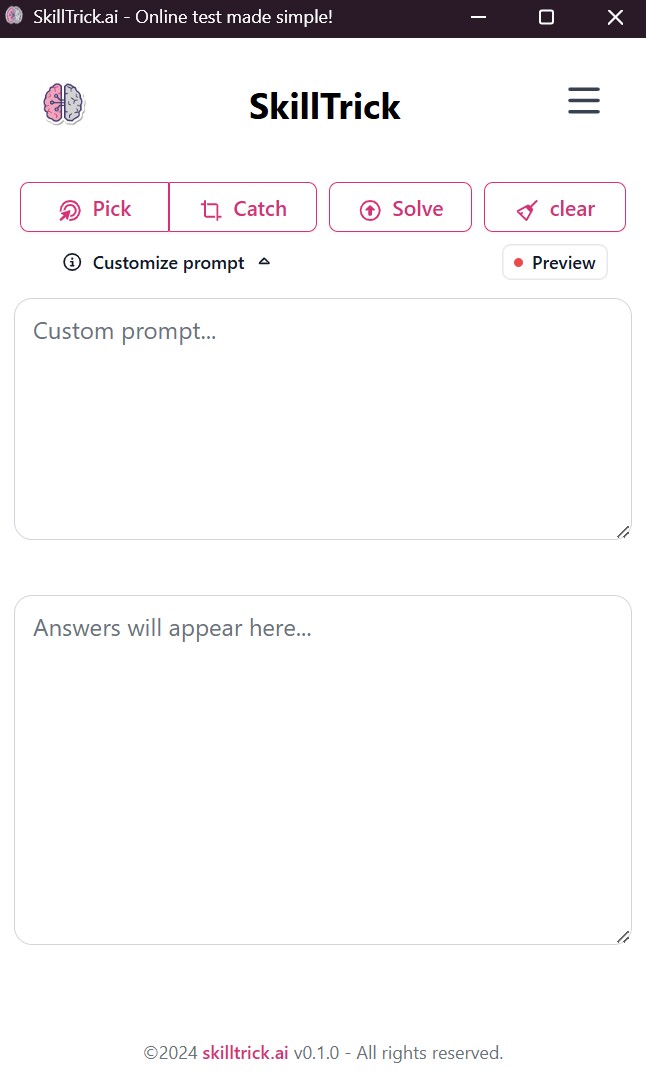Click the clear broom icon
This screenshot has width=646, height=1080.
(x=527, y=210)
